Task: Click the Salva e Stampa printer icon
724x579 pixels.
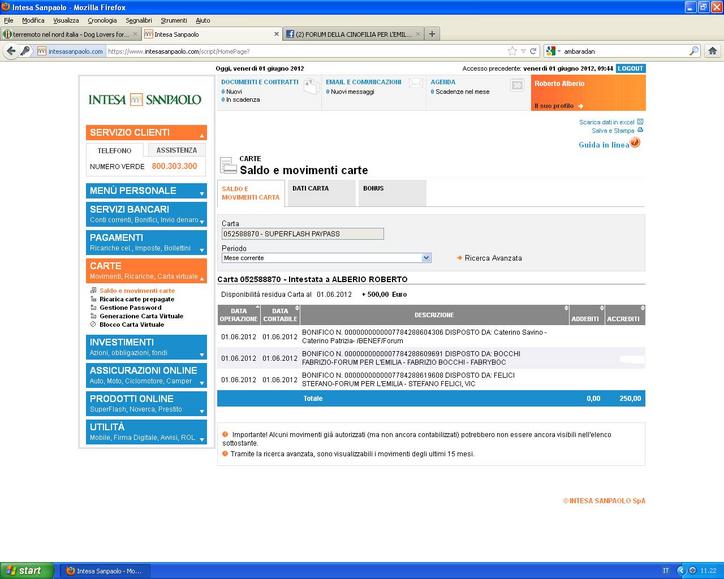Action: (x=641, y=130)
